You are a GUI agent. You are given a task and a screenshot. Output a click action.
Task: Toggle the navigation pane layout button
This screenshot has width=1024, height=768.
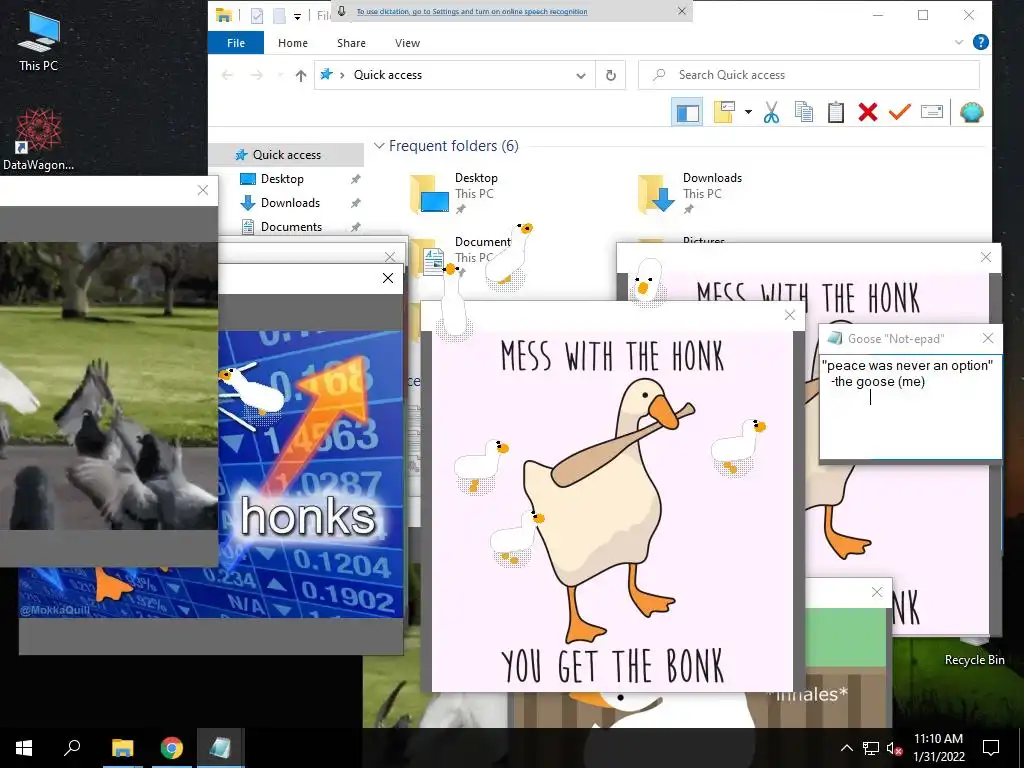tap(687, 112)
